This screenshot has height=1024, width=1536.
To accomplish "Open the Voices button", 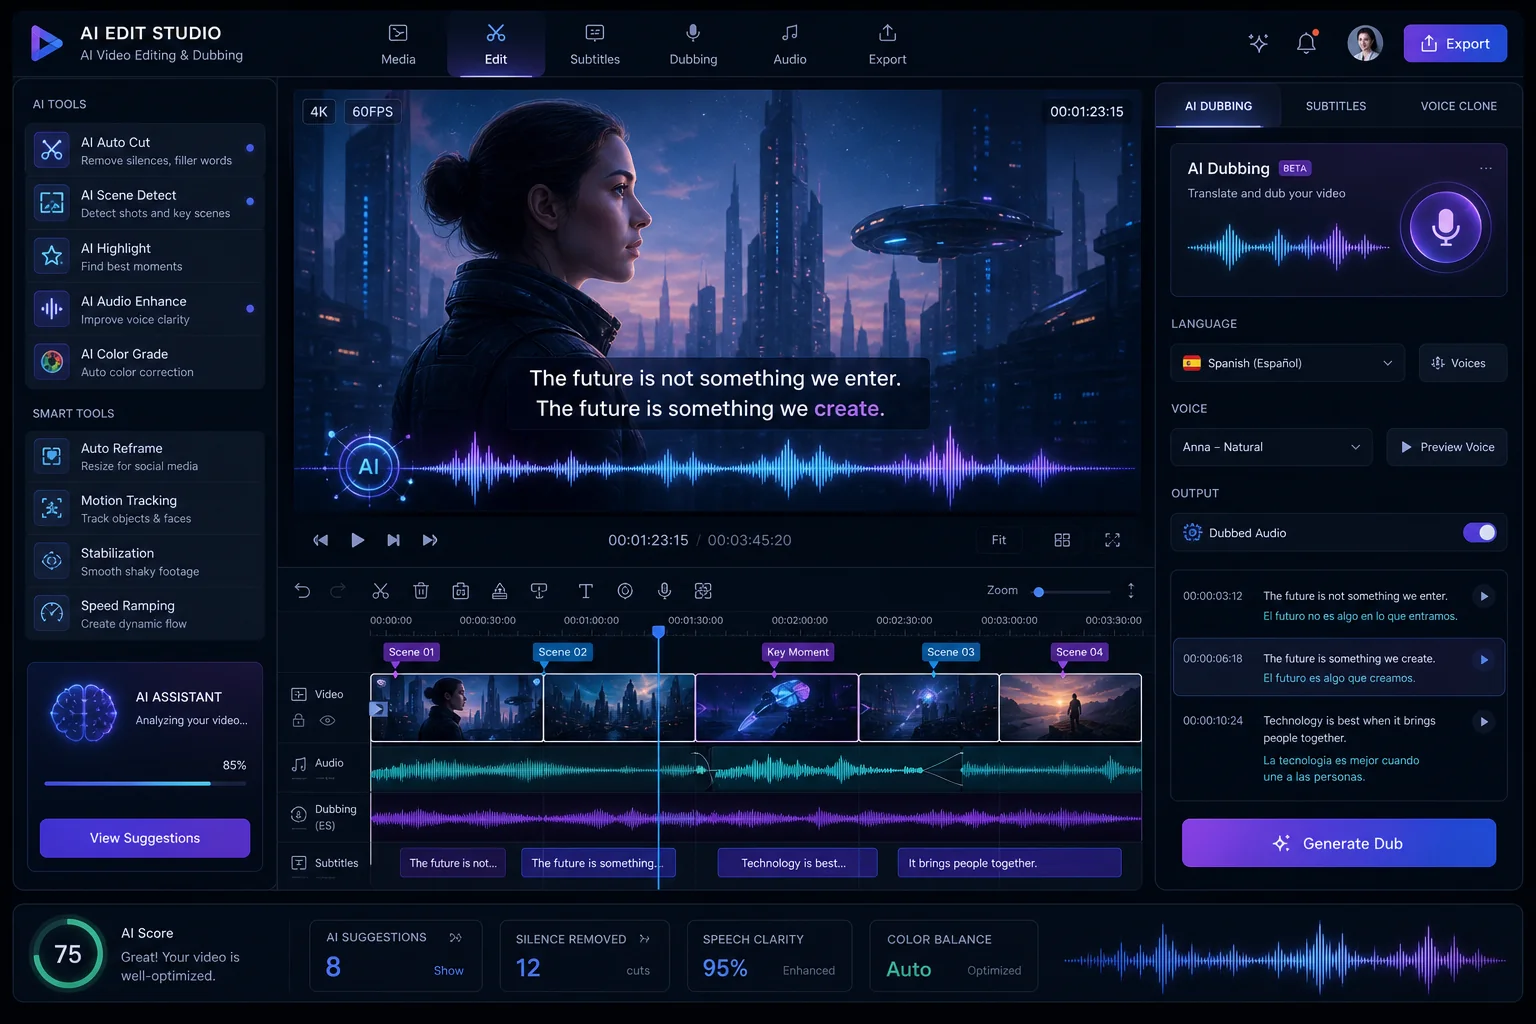I will click(1463, 363).
